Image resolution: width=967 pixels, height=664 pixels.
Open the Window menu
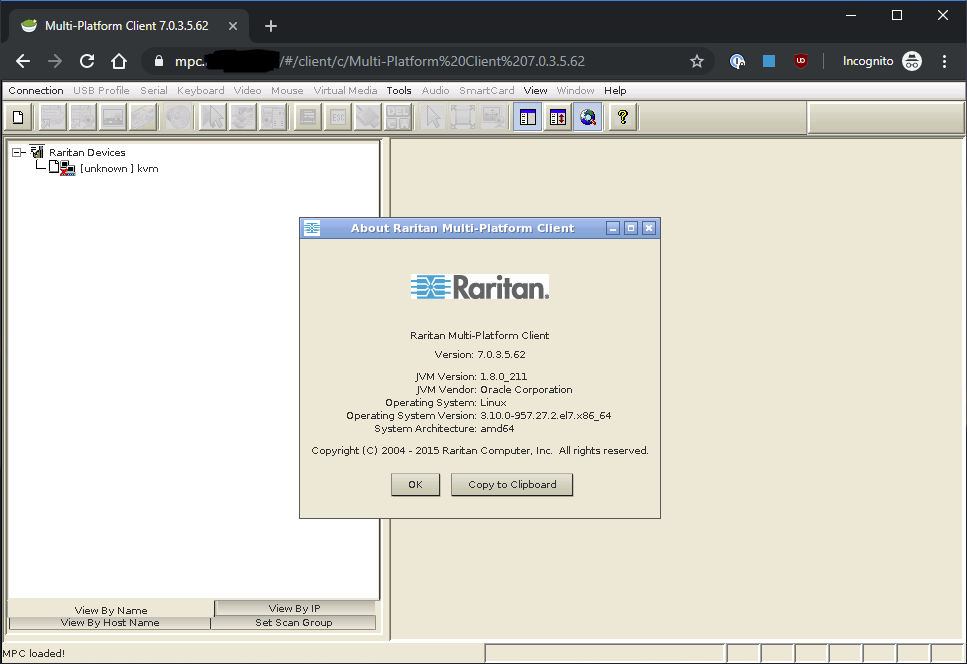575,91
